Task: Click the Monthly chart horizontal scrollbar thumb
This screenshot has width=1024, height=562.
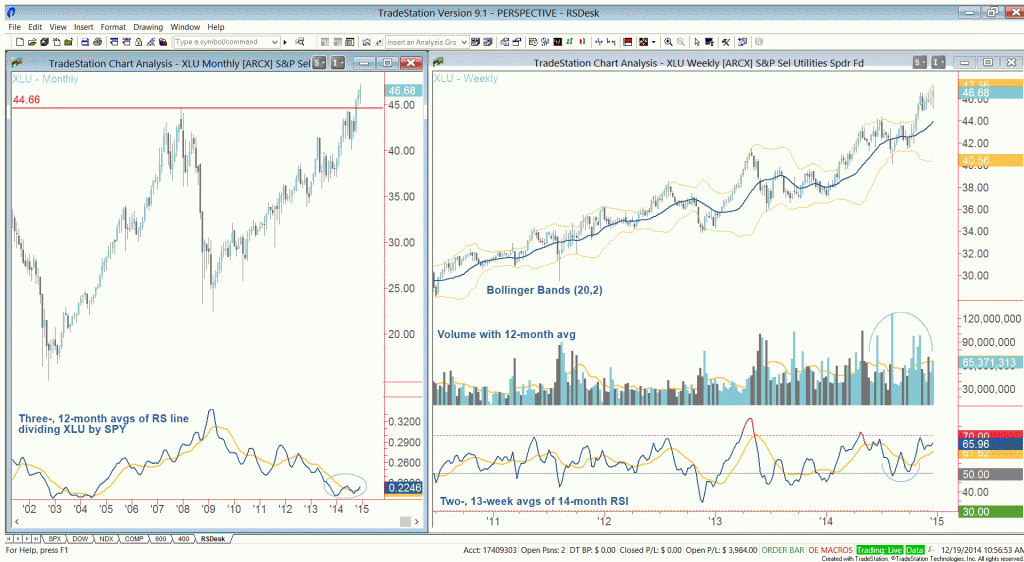Action: pyautogui.click(x=406, y=521)
